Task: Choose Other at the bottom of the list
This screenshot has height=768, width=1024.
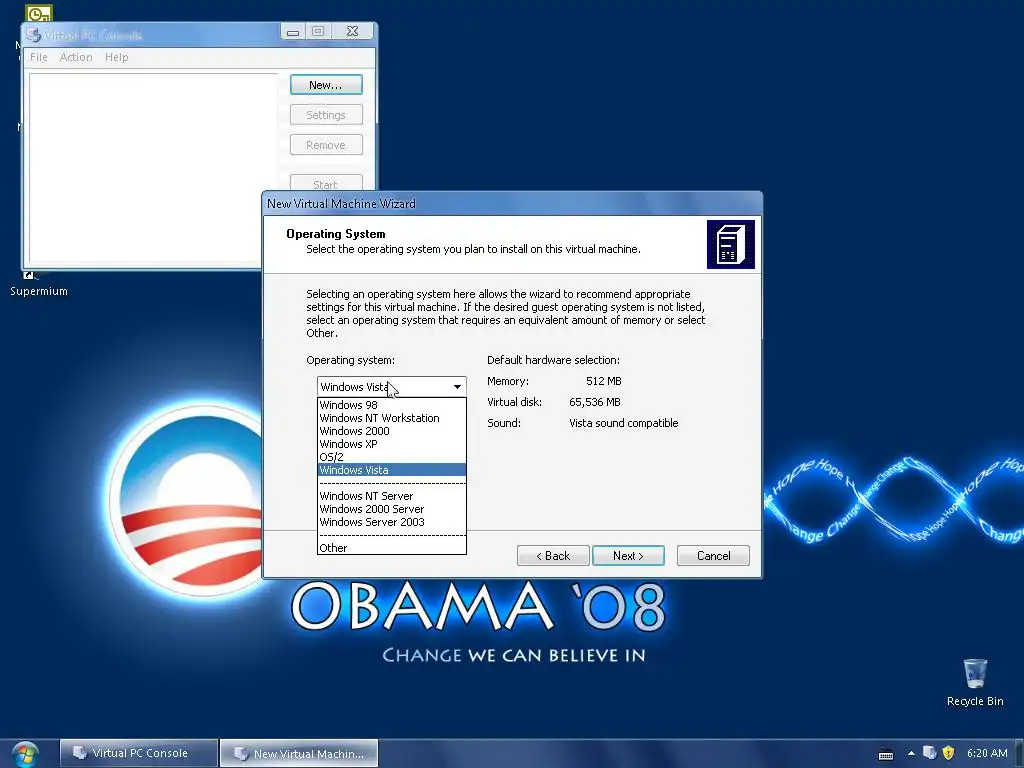Action: point(392,548)
